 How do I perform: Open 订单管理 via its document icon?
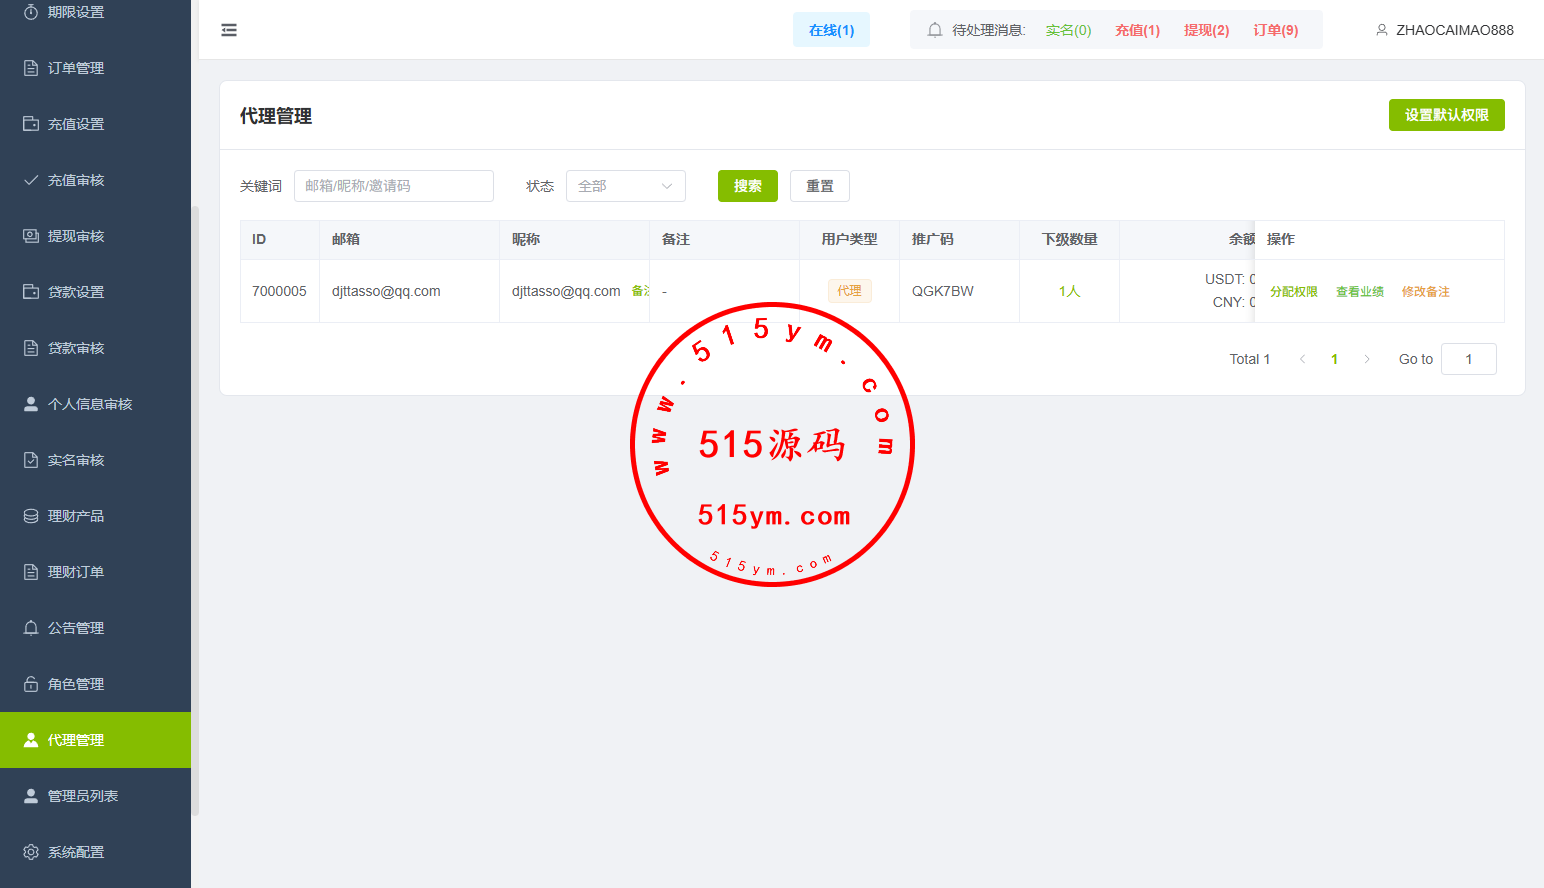[31, 68]
